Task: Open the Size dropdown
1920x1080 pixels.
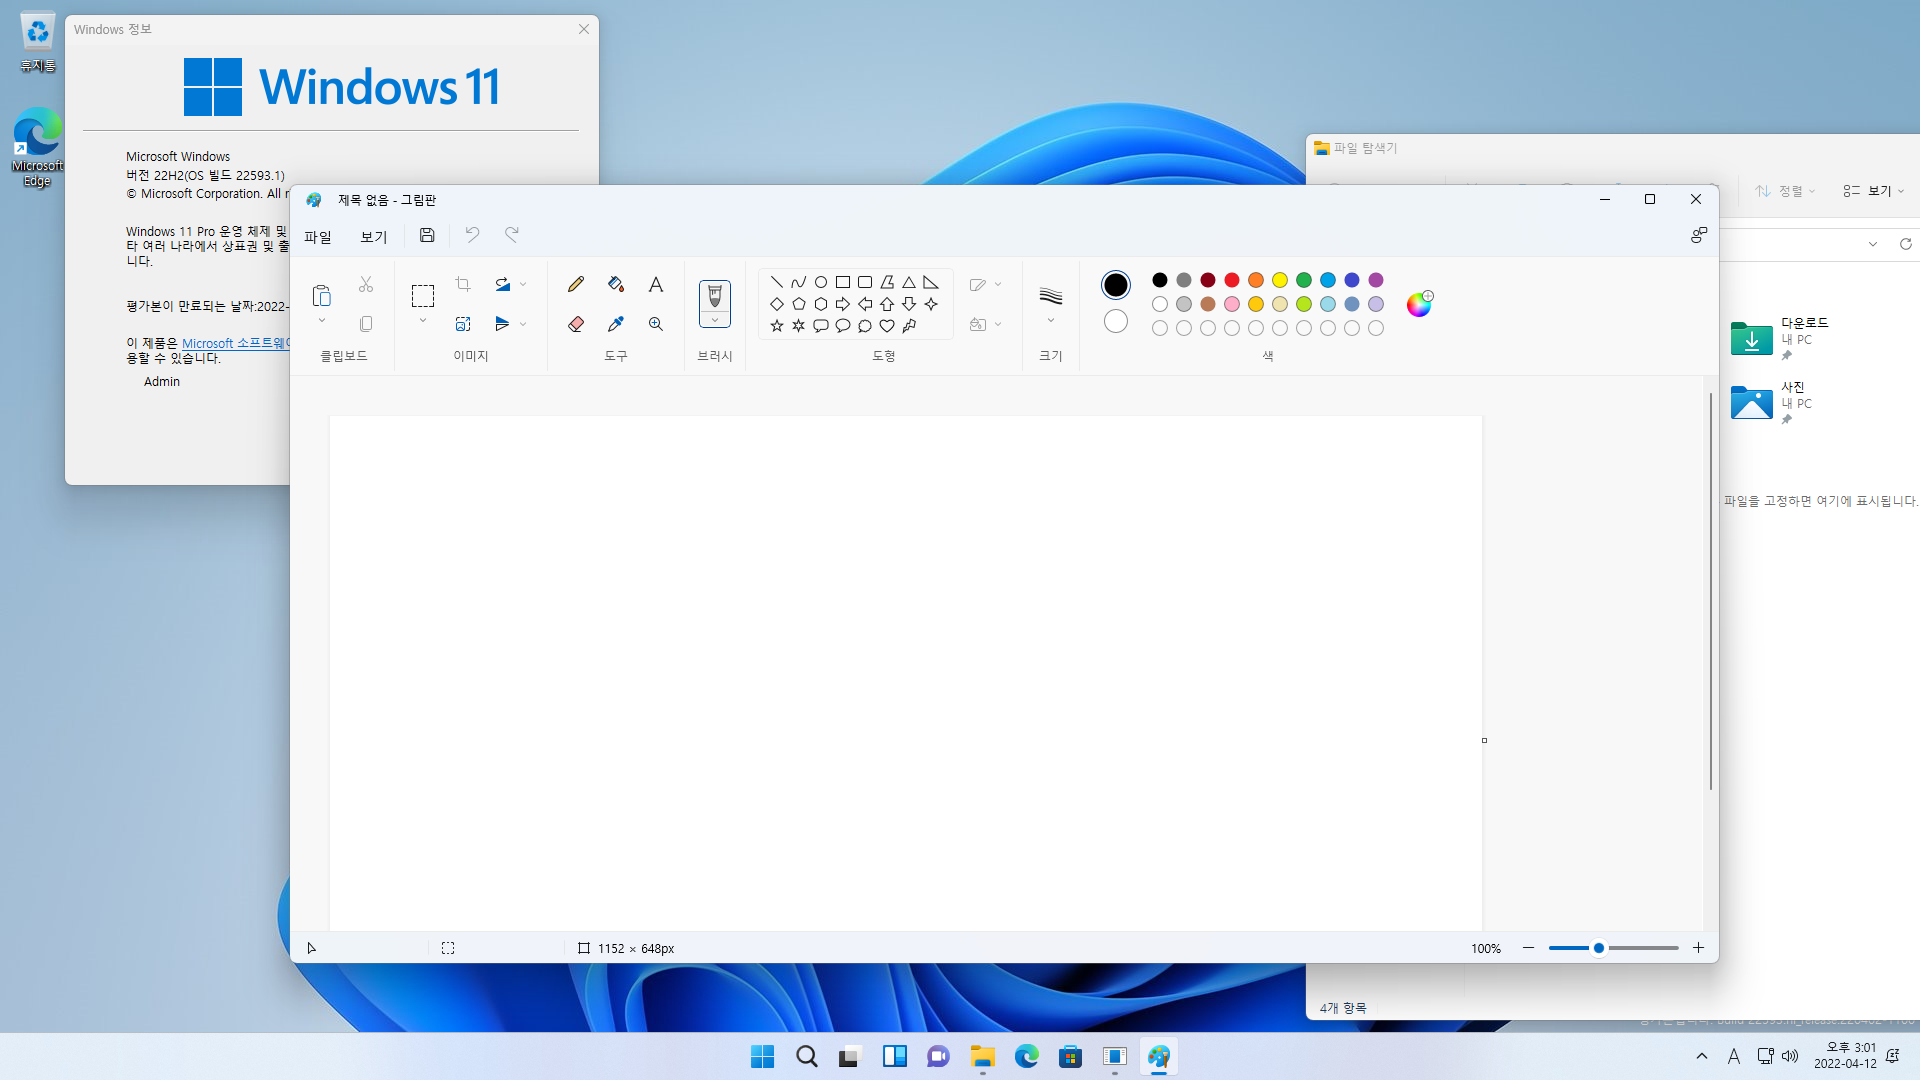Action: [1051, 321]
